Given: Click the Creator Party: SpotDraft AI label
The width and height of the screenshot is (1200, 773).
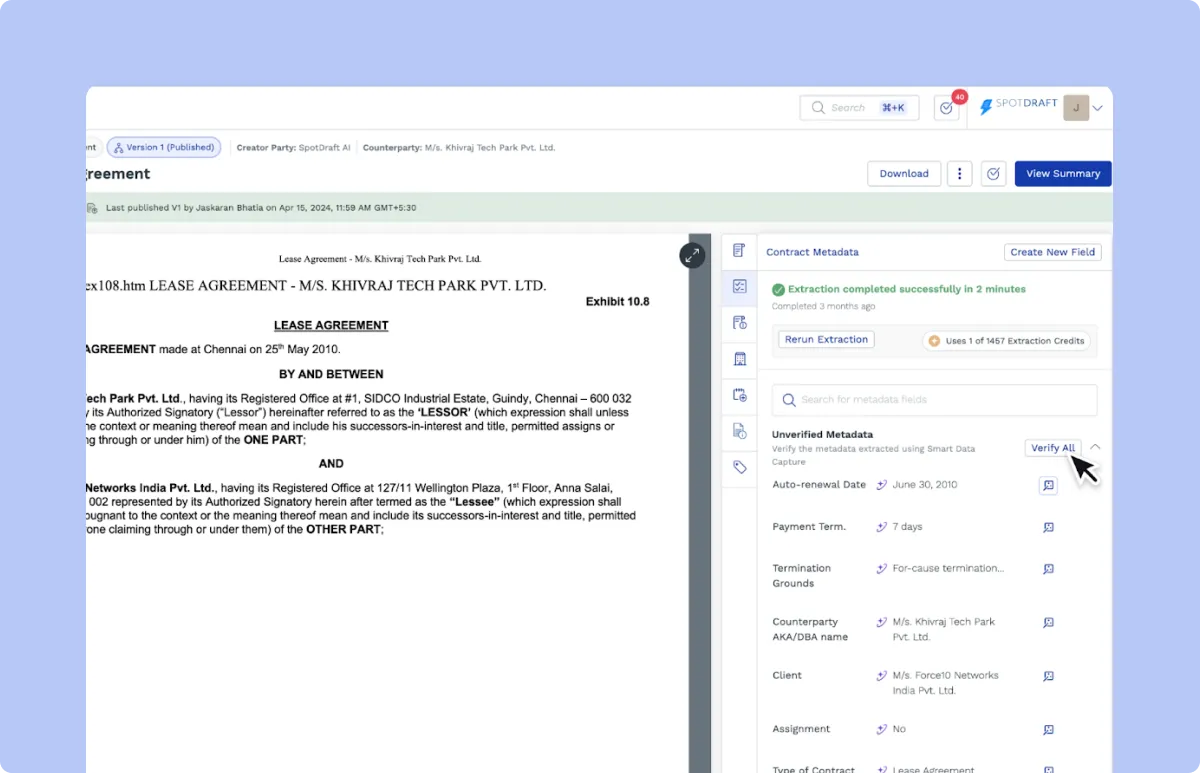Looking at the screenshot, I should coord(293,148).
